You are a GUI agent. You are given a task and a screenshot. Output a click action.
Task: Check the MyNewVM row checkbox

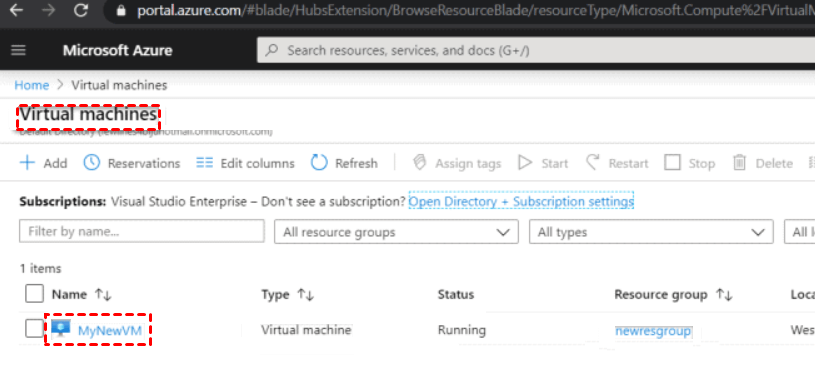[x=34, y=329]
